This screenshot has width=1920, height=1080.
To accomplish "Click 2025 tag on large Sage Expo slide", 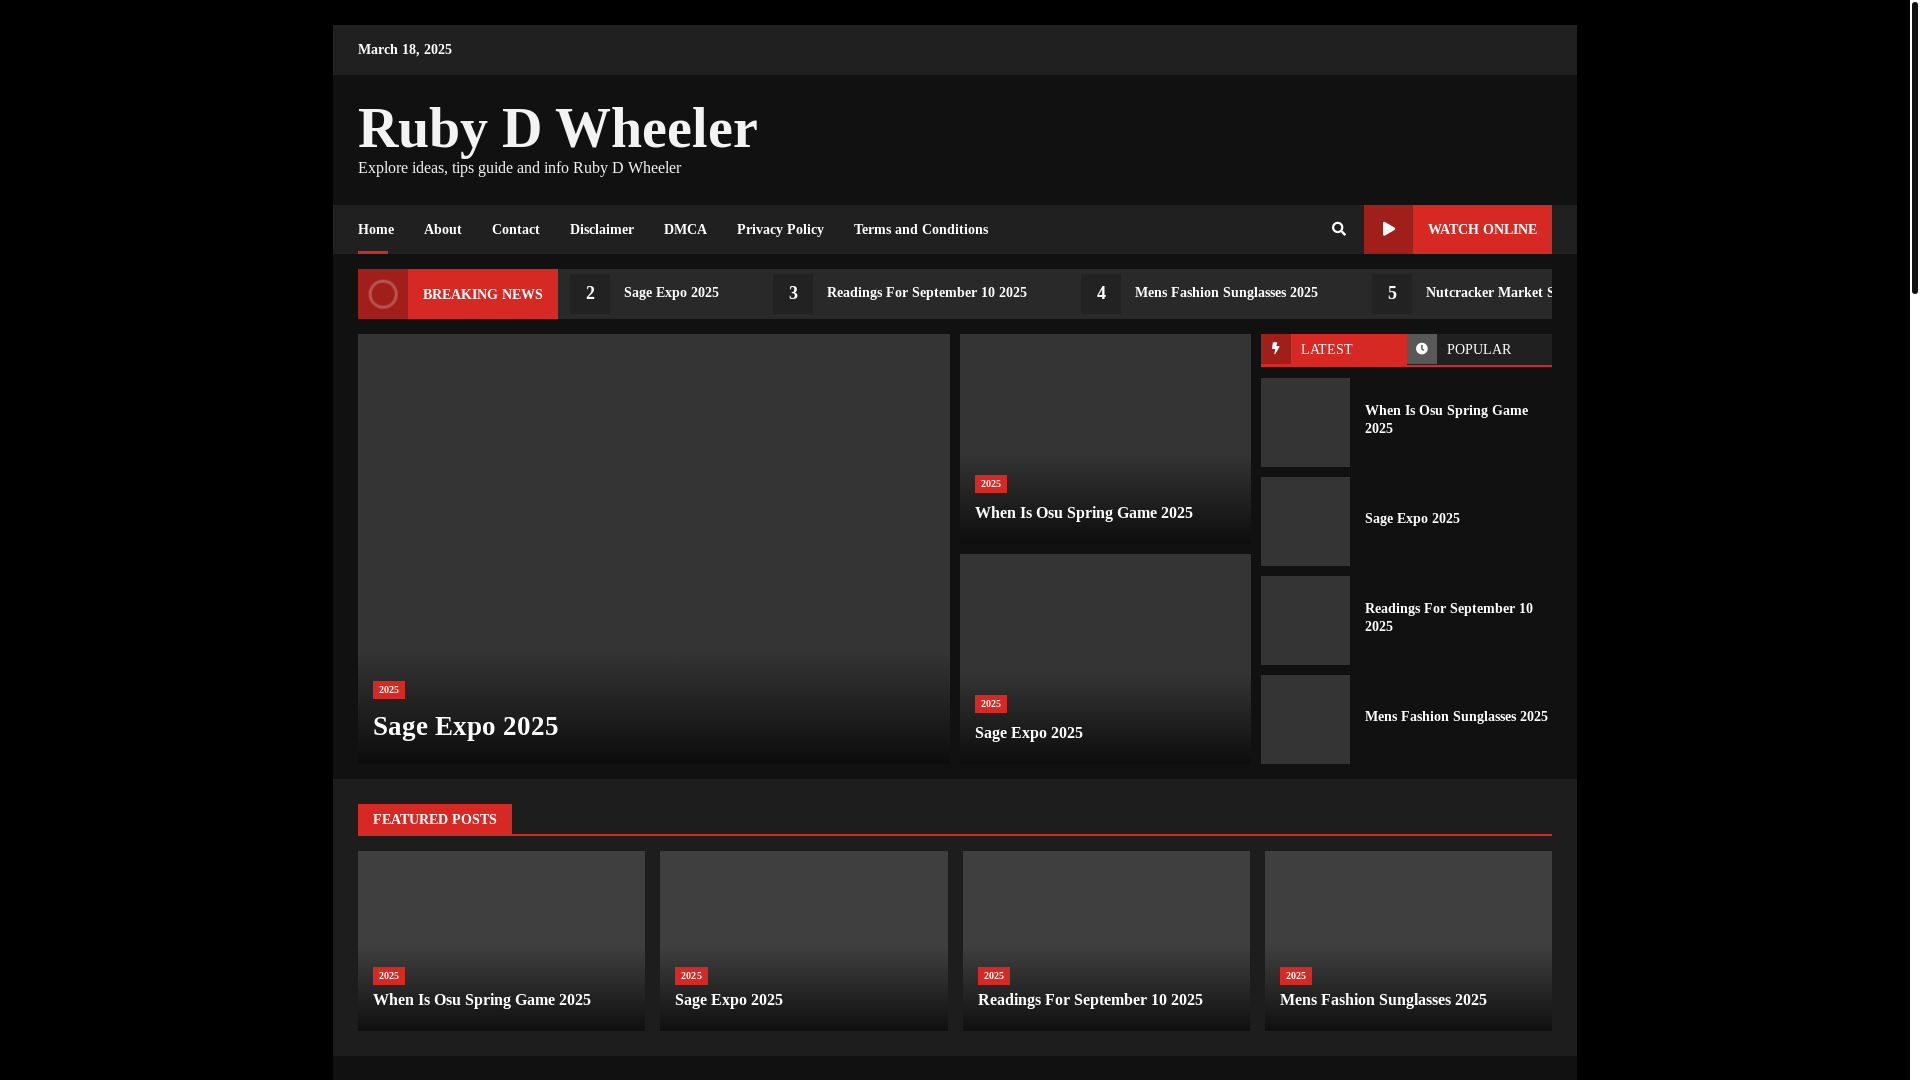I will coord(389,690).
